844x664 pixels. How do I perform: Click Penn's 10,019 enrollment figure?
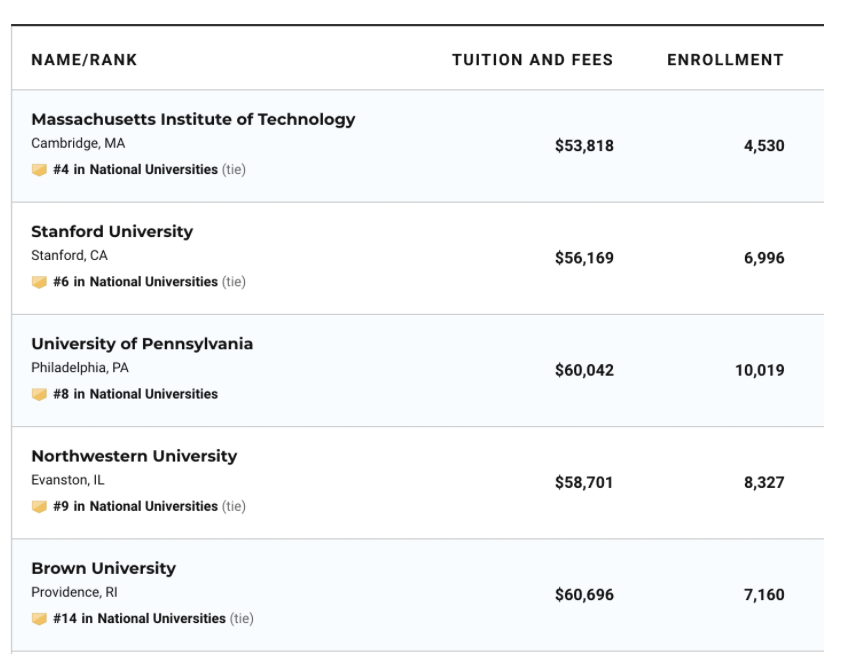pos(759,370)
